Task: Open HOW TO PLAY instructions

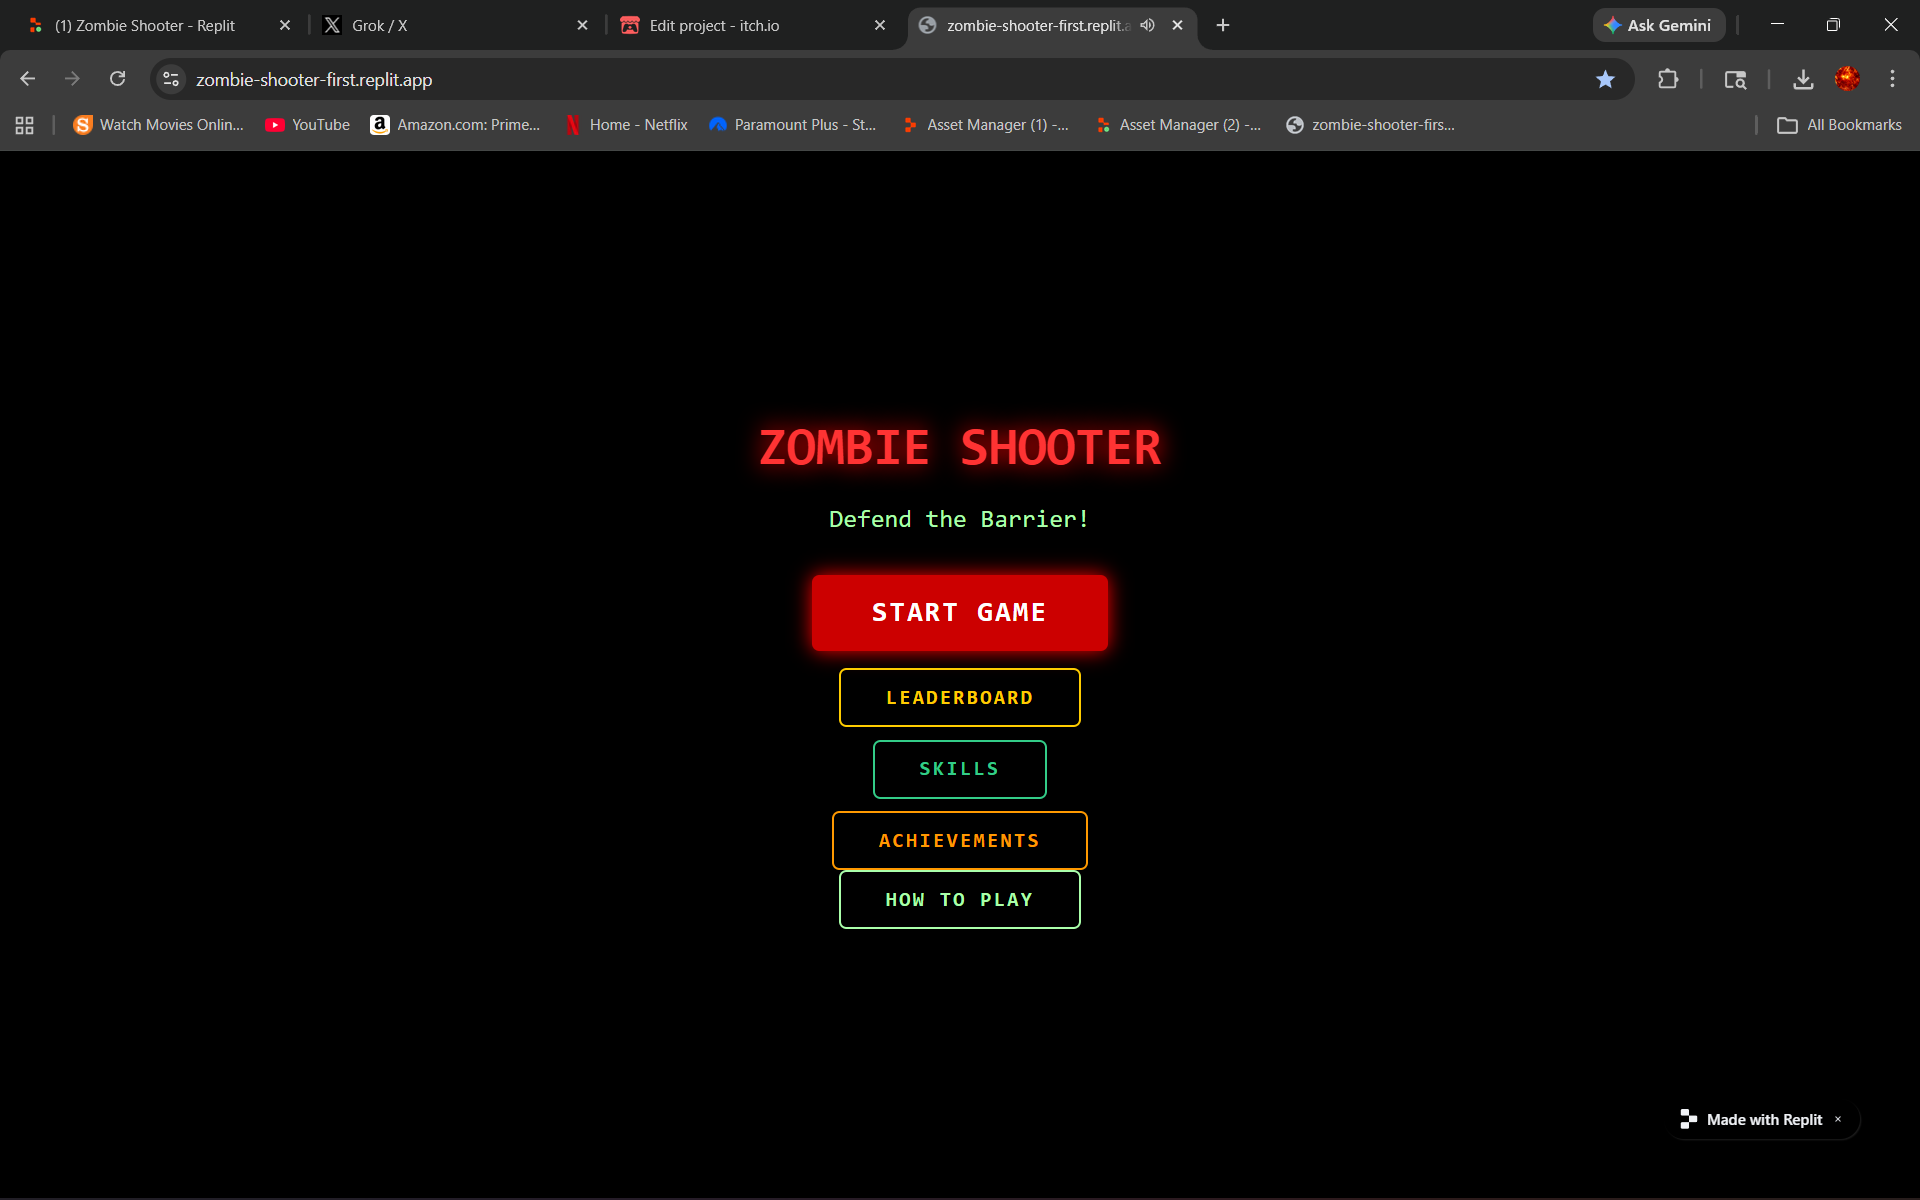Action: point(959,899)
